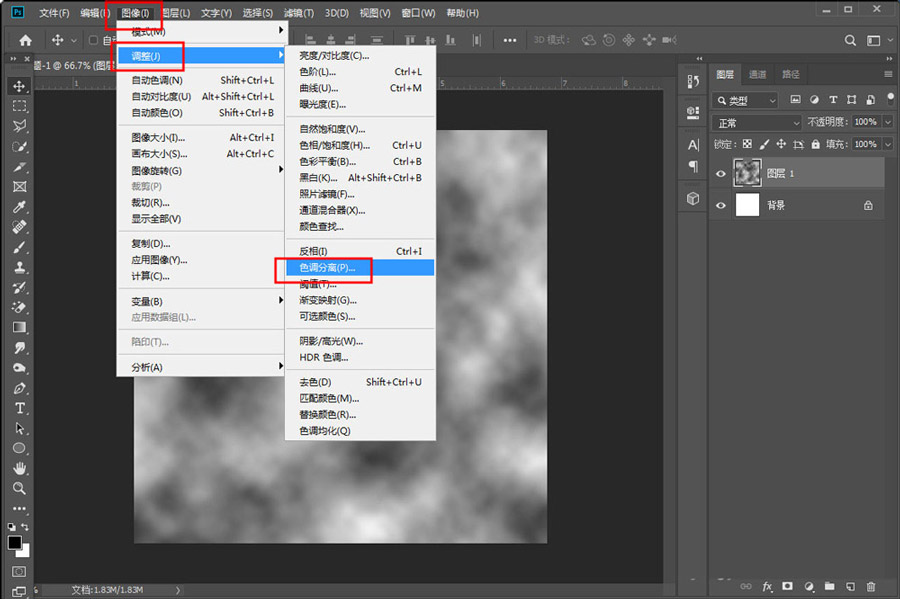
Task: Expand the 分析(A) submenu
Action: (x=200, y=367)
